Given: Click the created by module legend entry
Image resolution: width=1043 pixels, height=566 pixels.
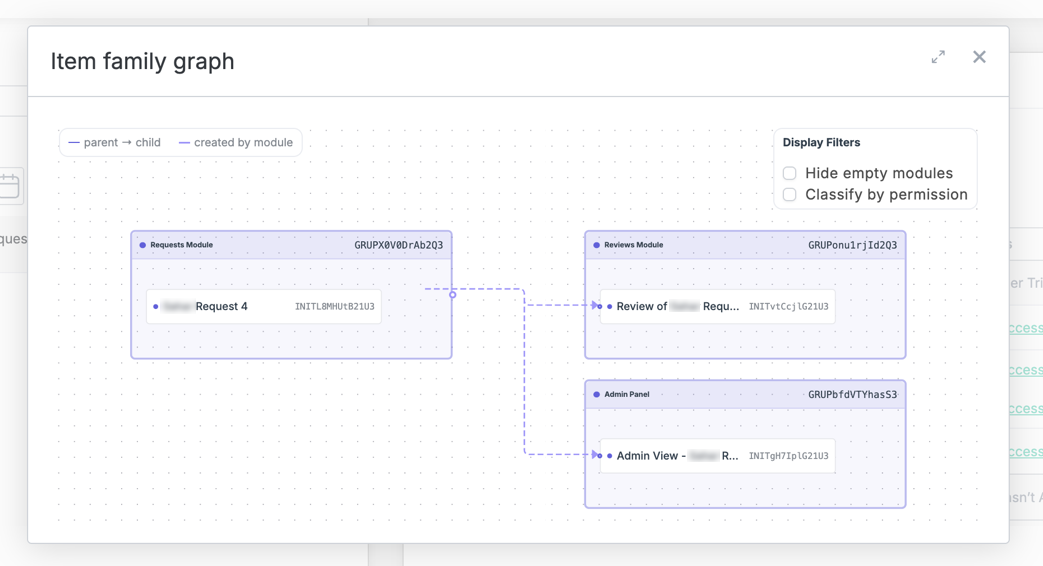Looking at the screenshot, I should [x=235, y=142].
